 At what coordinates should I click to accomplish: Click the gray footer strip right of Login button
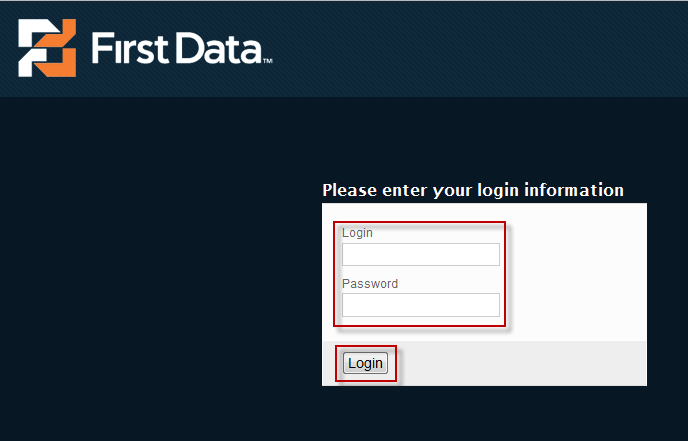point(522,363)
